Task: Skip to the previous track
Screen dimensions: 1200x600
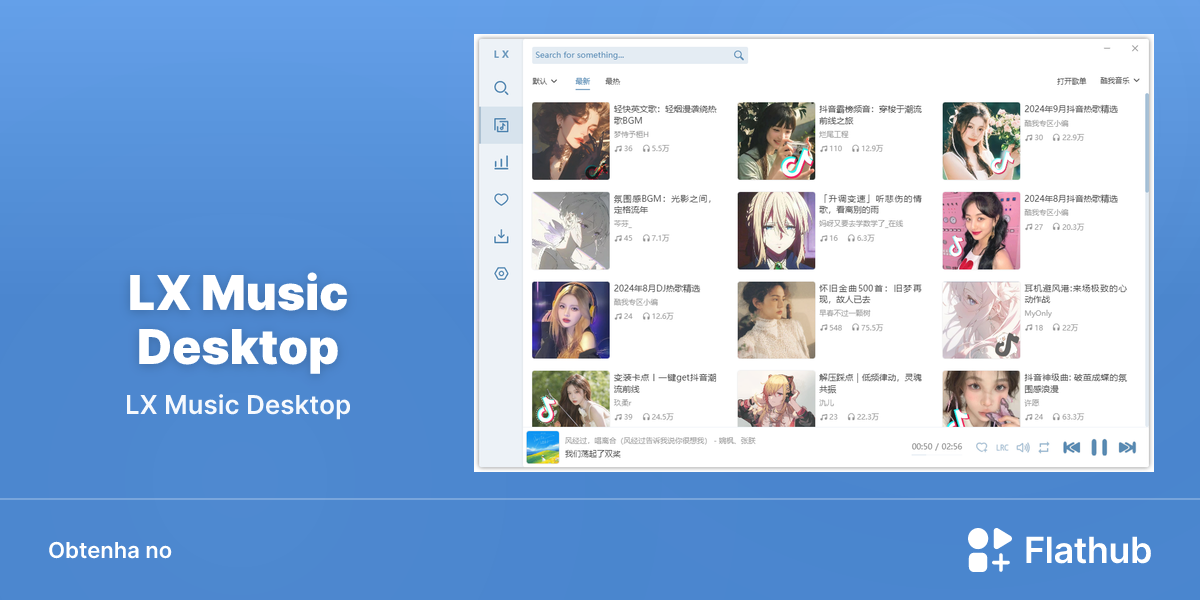Action: 1071,447
